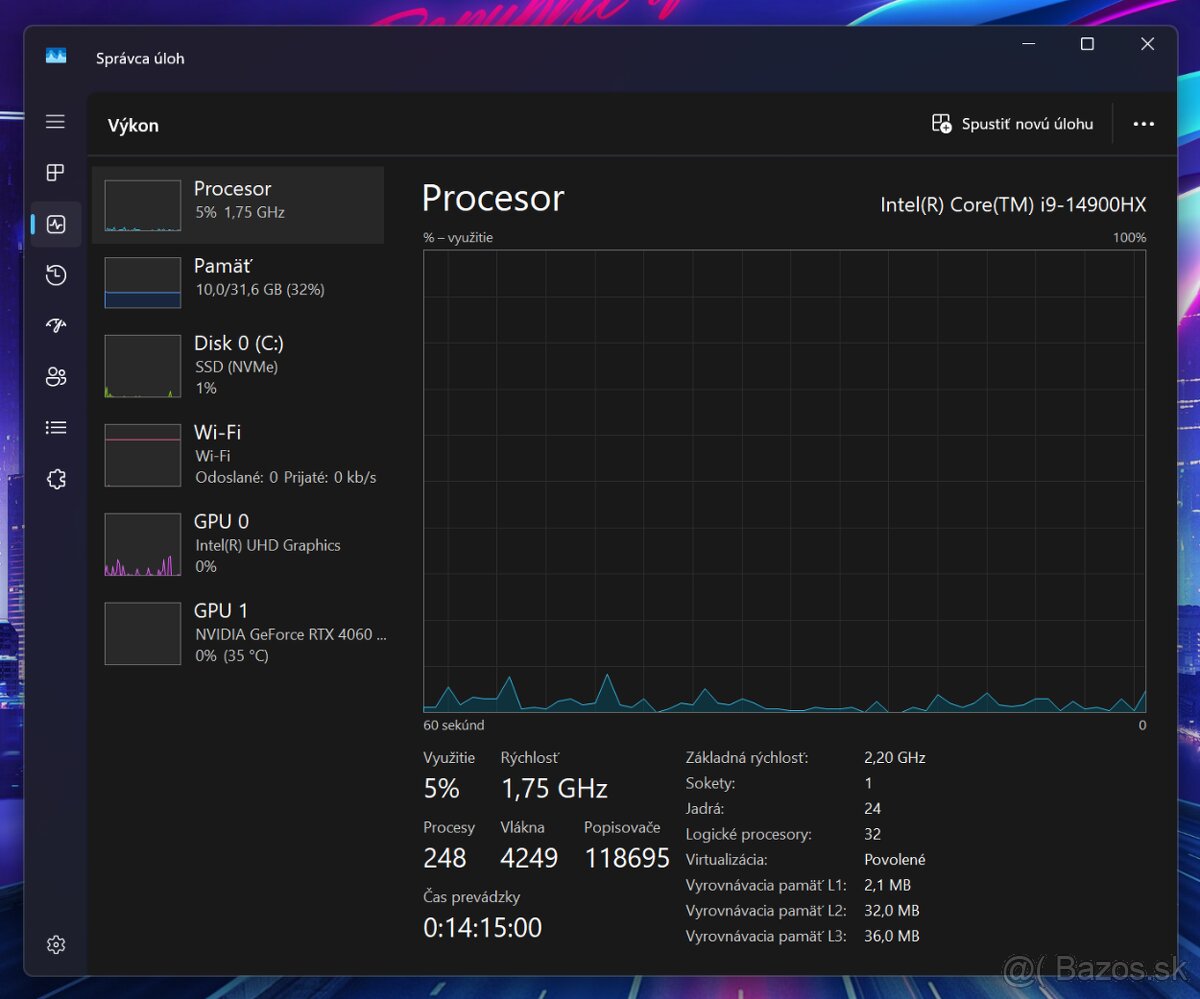Open the App history page icon

(x=55, y=275)
